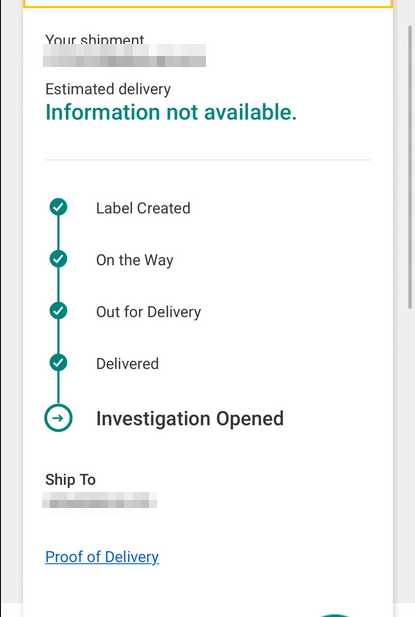Select the Out for Delivery step text
The image size is (415, 617).
[x=149, y=312]
